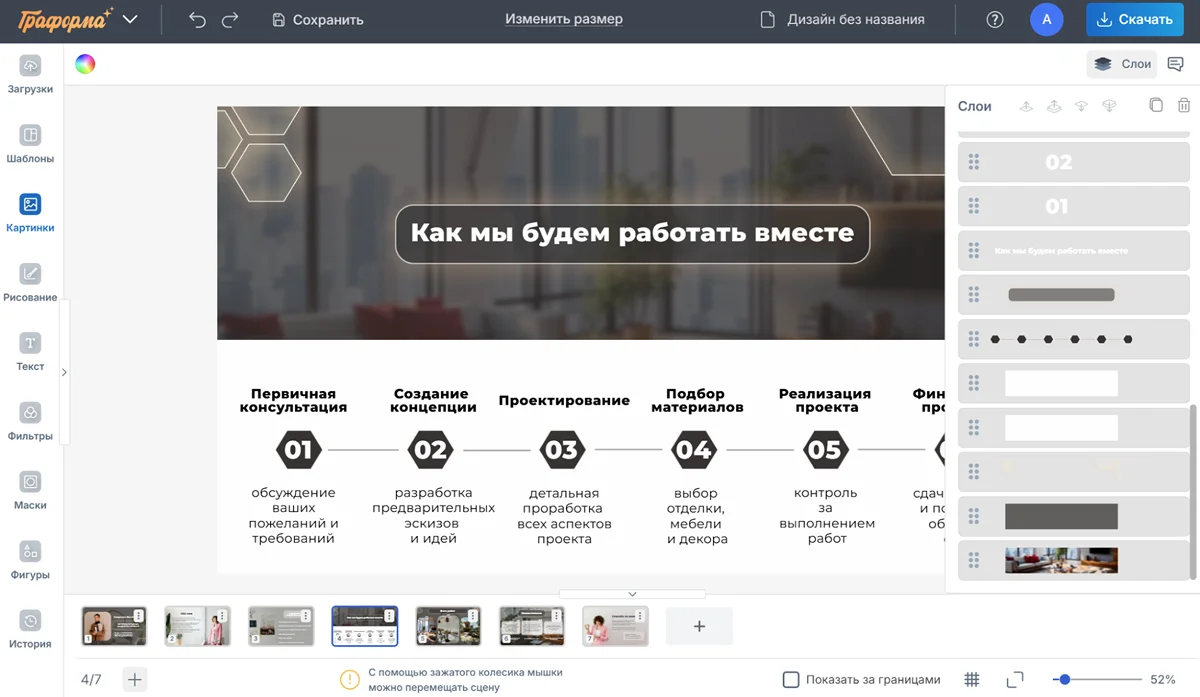This screenshot has width=1200, height=697.
Task: Click the zoom slider handle
Action: point(1065,680)
